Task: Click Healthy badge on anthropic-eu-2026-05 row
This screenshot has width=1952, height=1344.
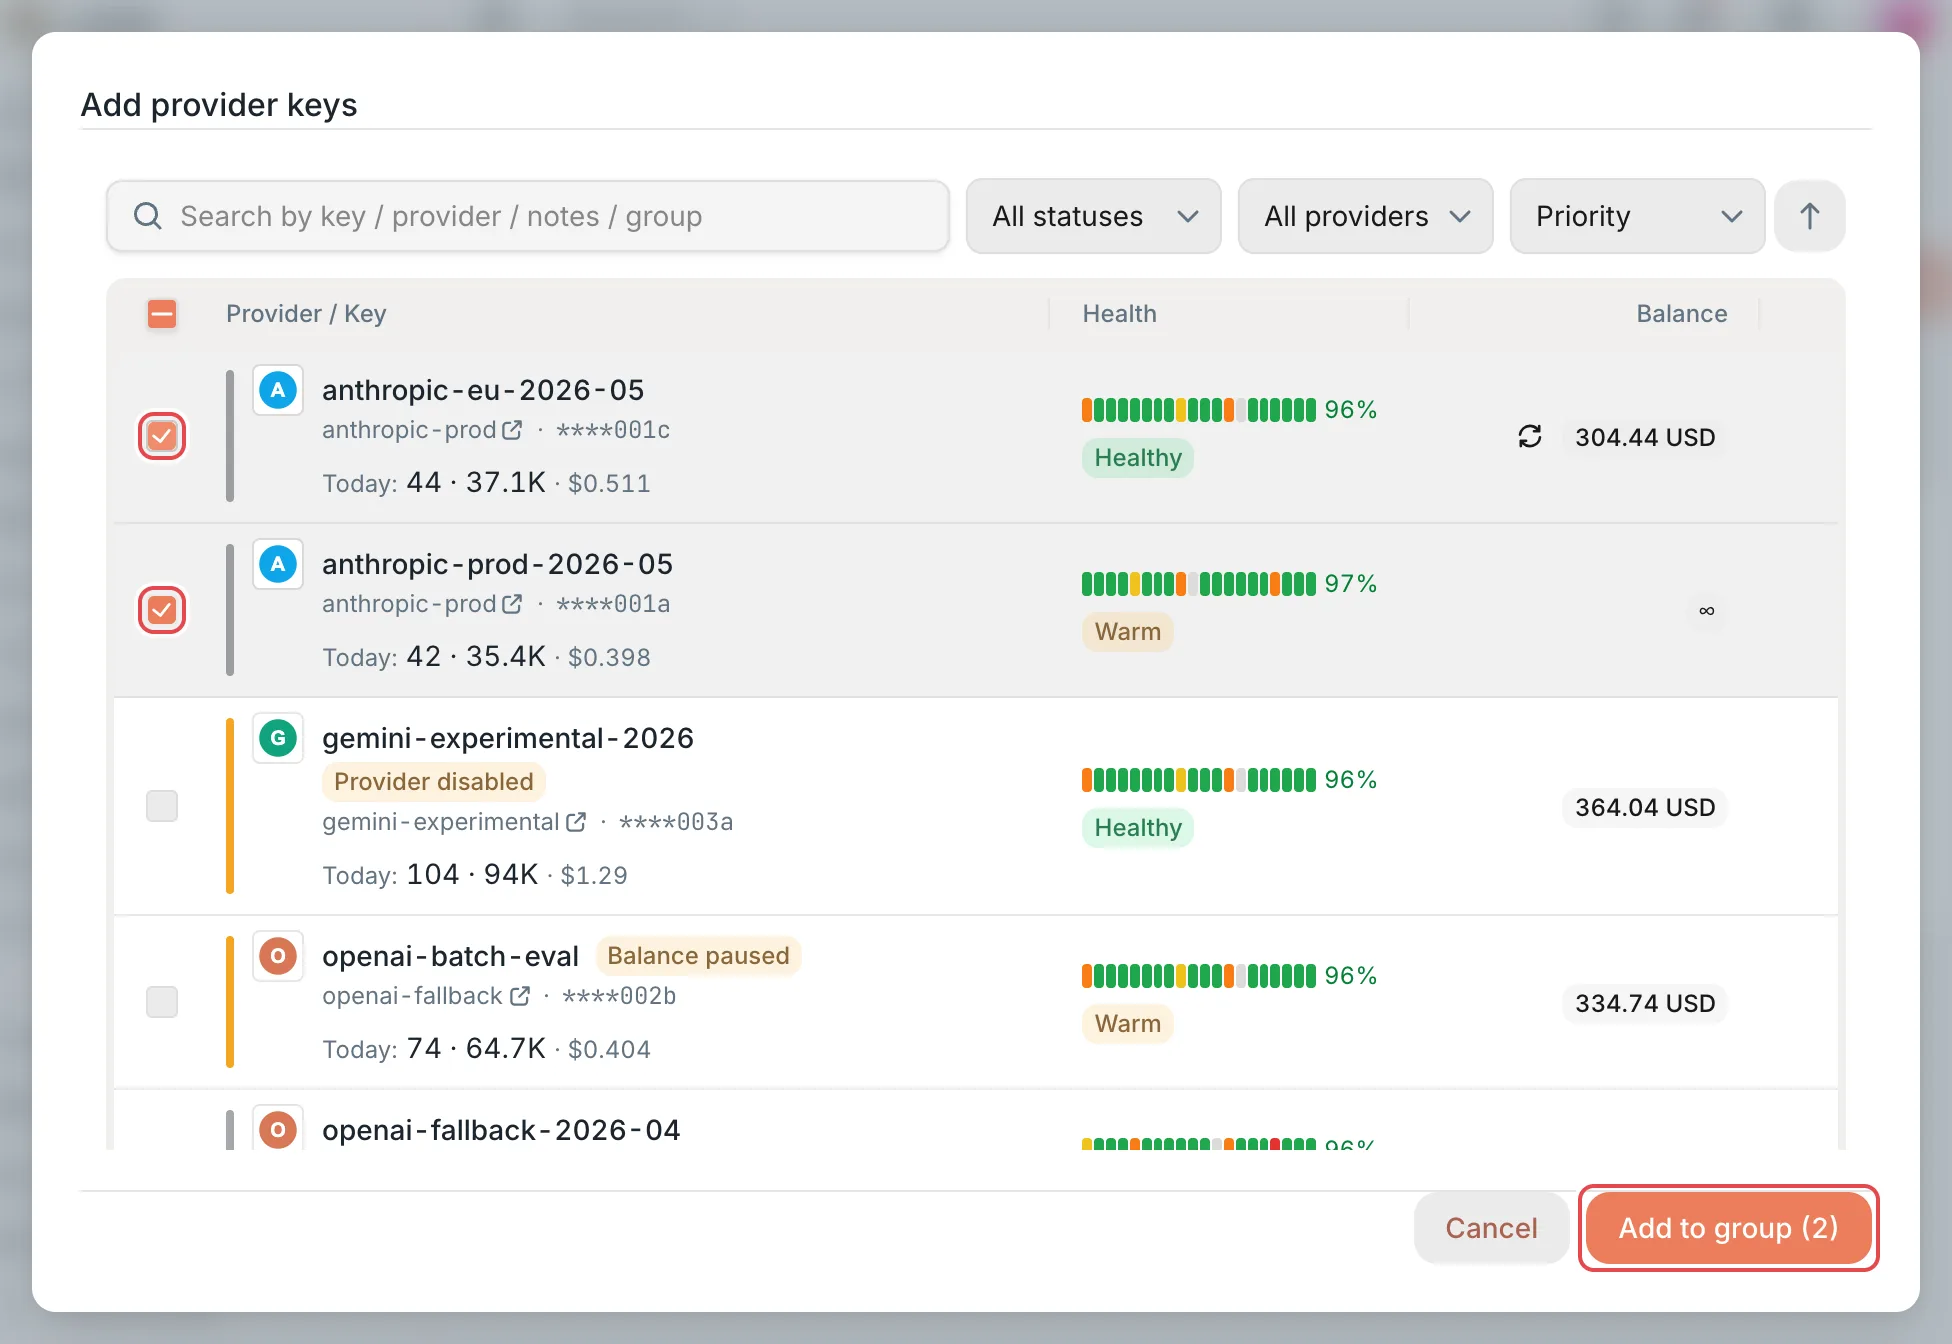Action: 1138,458
